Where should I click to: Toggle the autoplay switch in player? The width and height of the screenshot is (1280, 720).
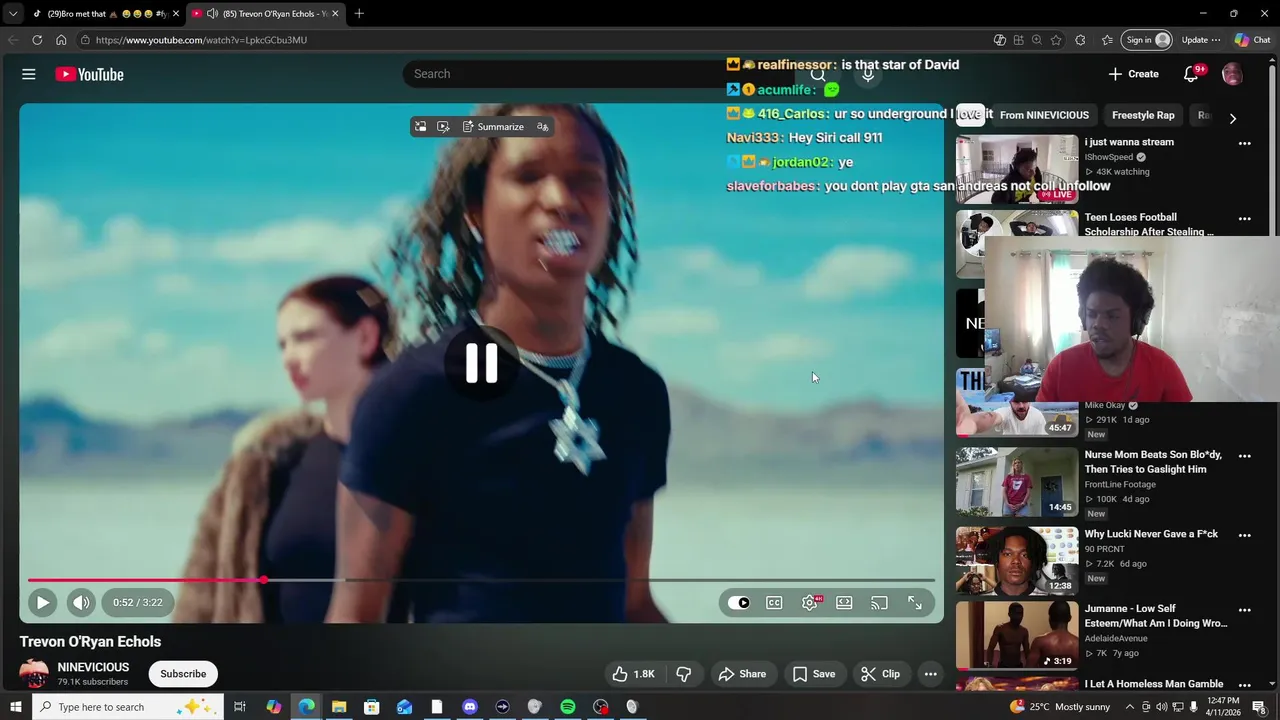(739, 602)
